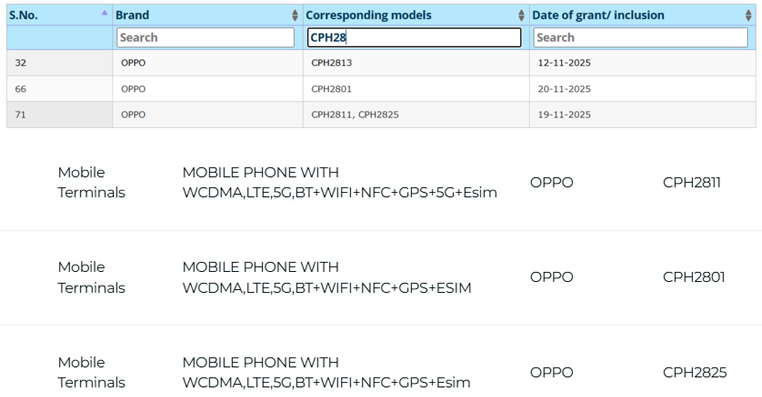Select CPH2825 in the lower listing
Viewport: 762px width, 397px height.
pyautogui.click(x=695, y=372)
